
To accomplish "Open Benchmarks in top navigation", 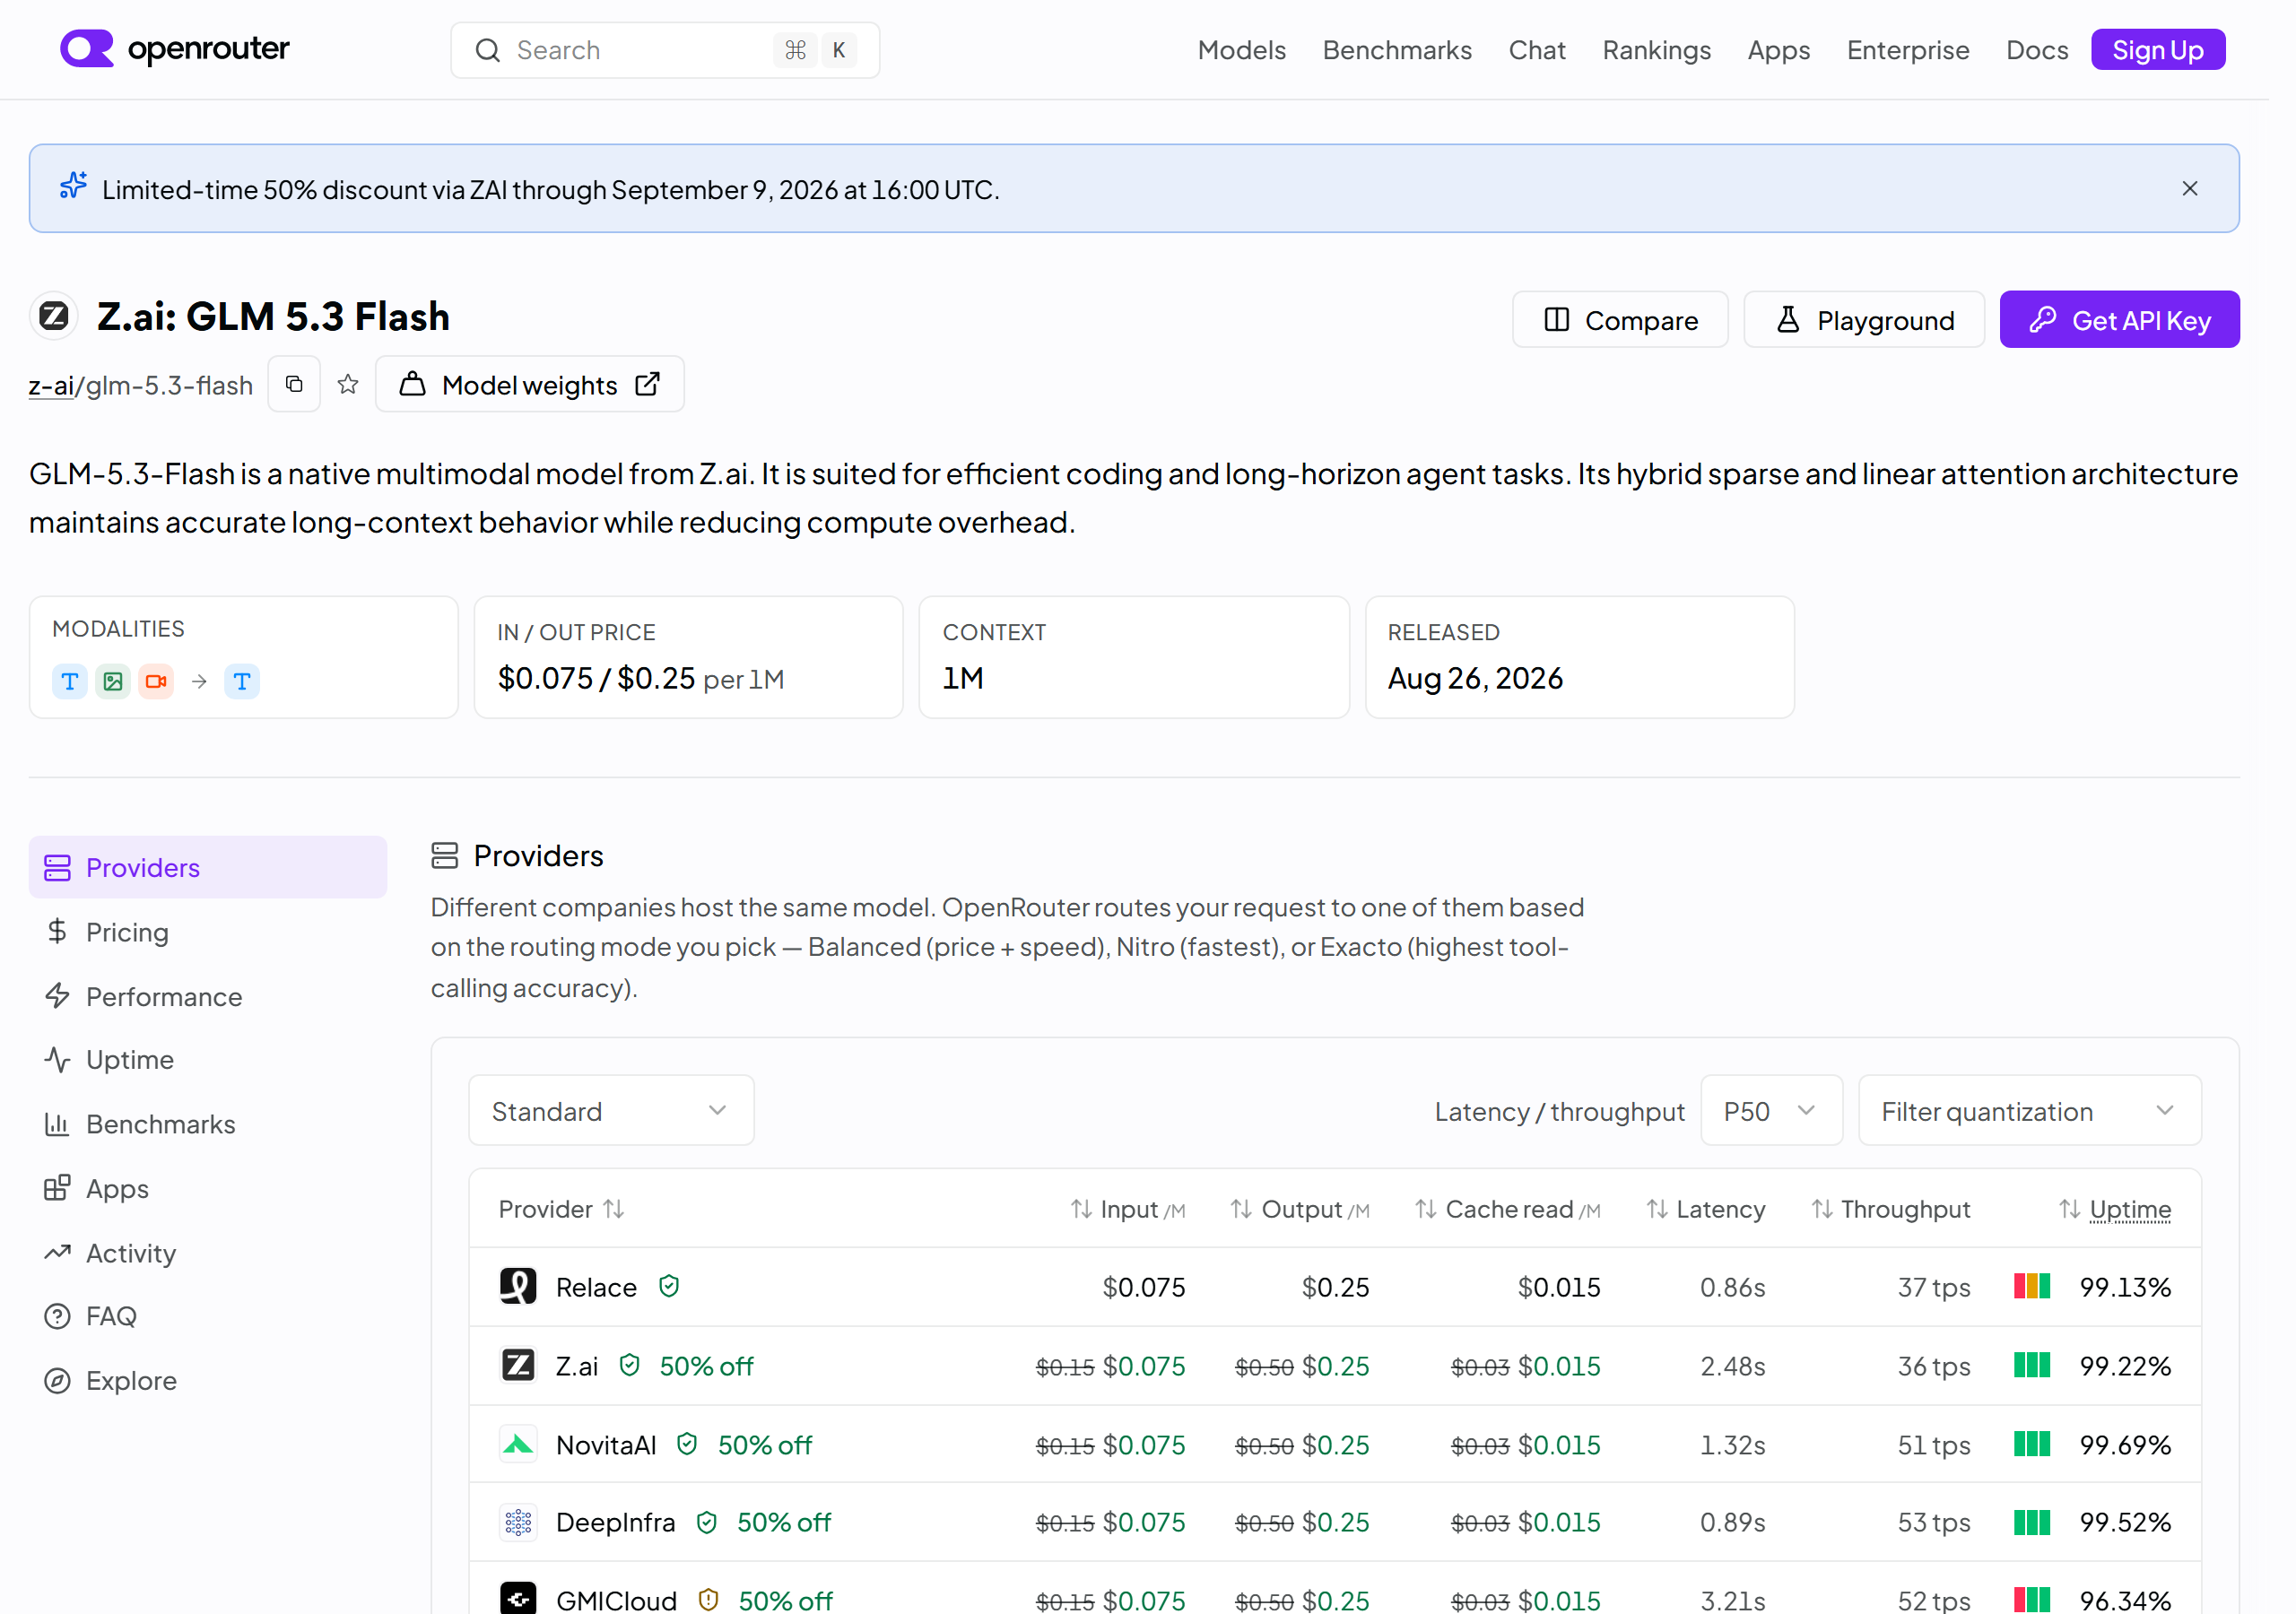I will coord(1396,50).
